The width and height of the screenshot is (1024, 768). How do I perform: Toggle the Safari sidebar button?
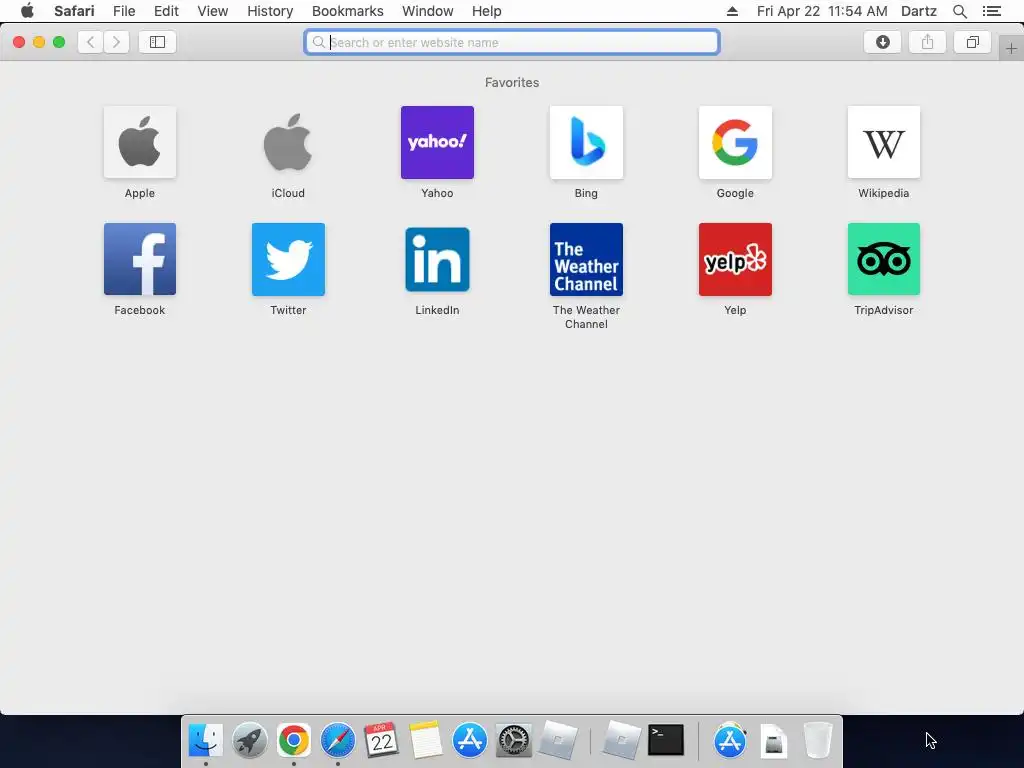click(x=157, y=42)
